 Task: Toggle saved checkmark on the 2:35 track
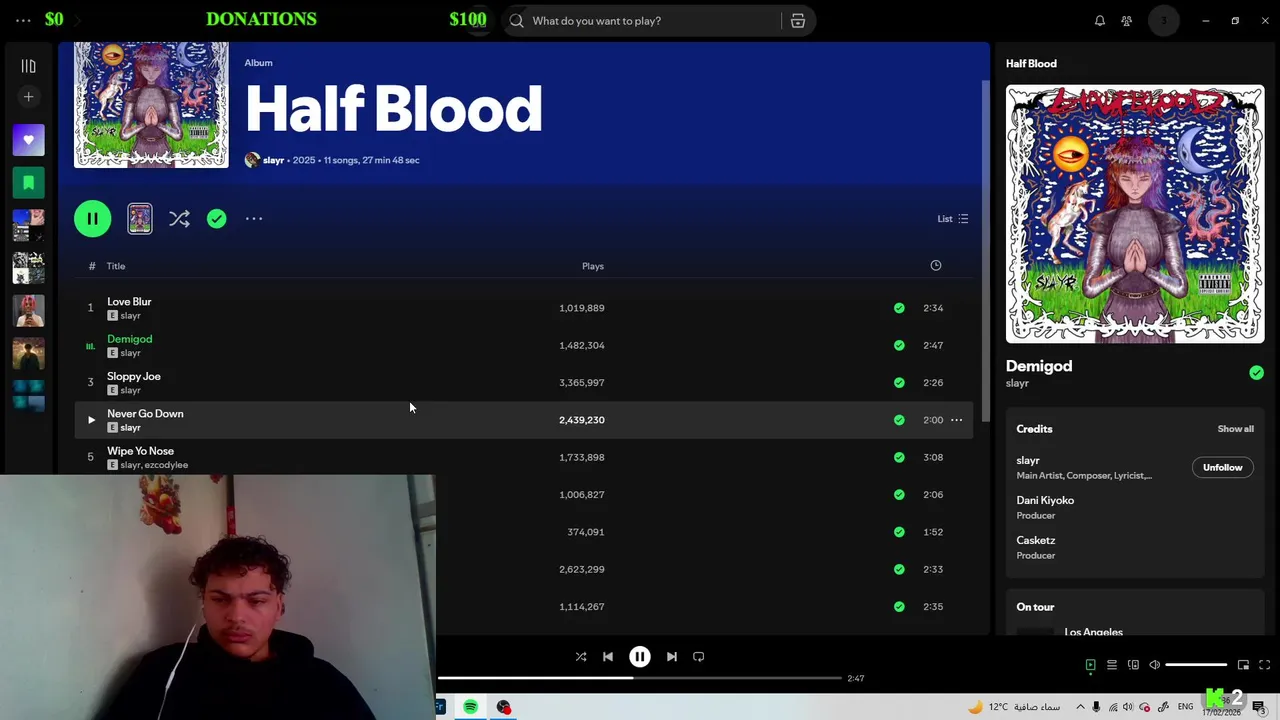[x=899, y=606]
